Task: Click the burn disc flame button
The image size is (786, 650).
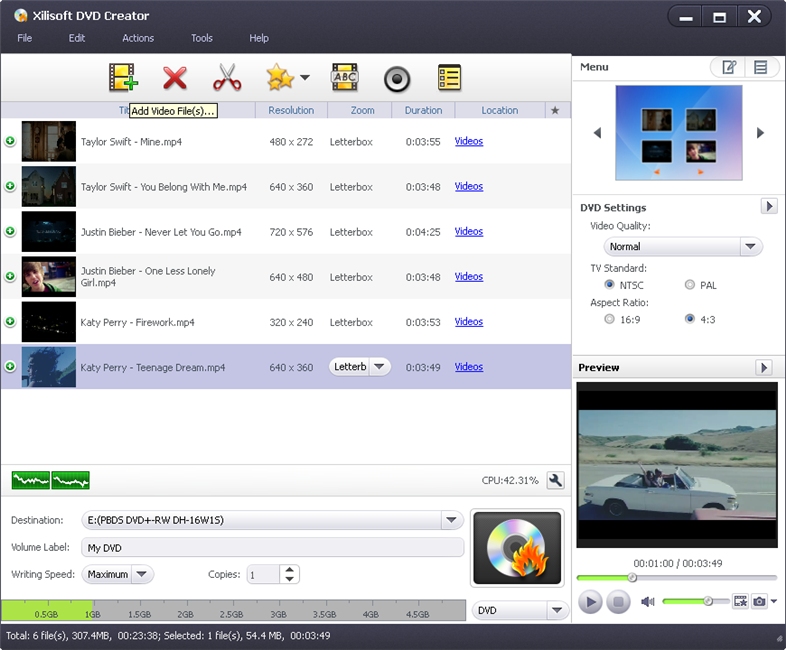Action: (x=516, y=547)
